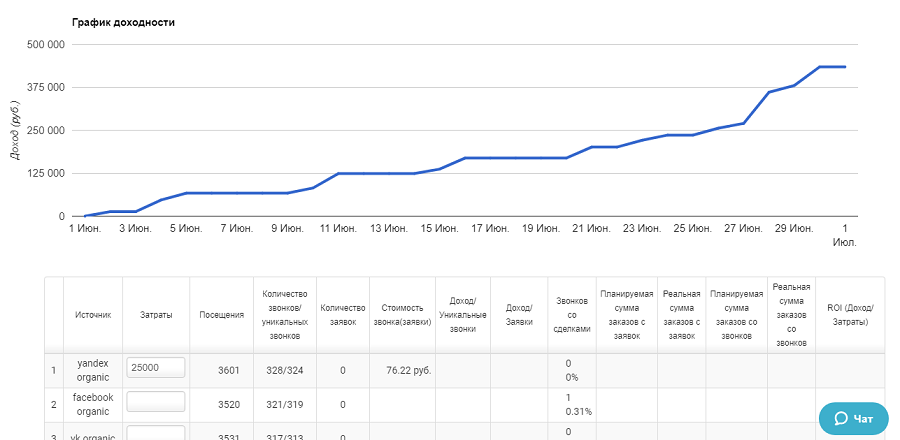Click the 125 000 axis label

pyautogui.click(x=46, y=174)
